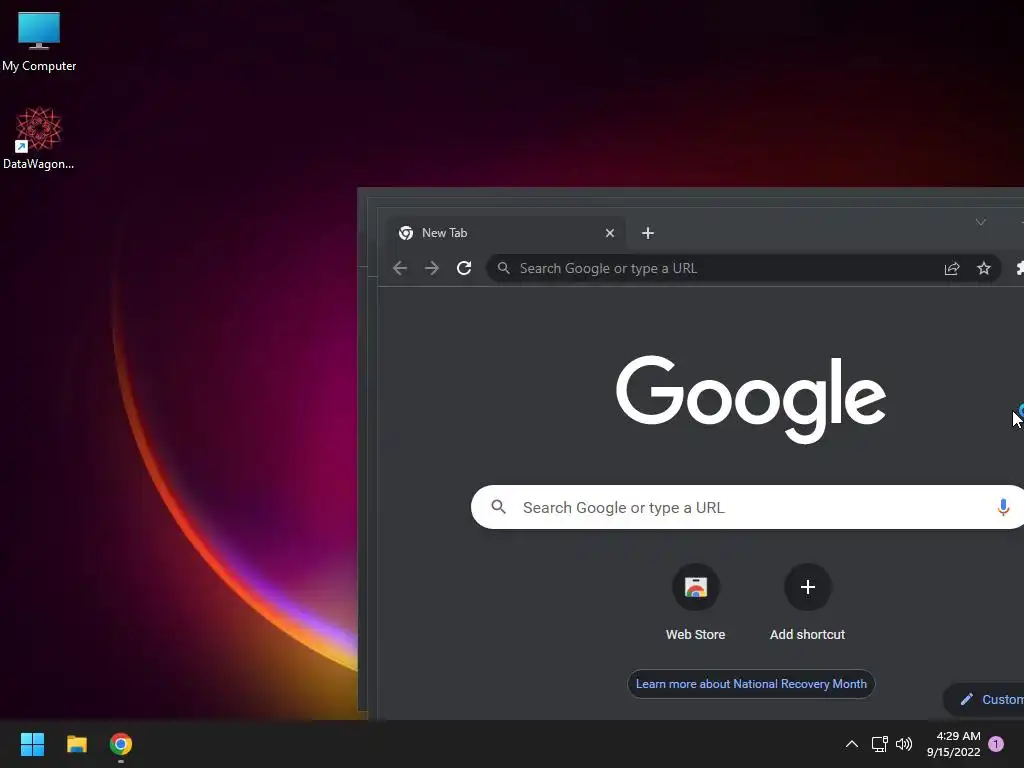Click the Google logo
This screenshot has width=1024, height=768.
tap(750, 400)
